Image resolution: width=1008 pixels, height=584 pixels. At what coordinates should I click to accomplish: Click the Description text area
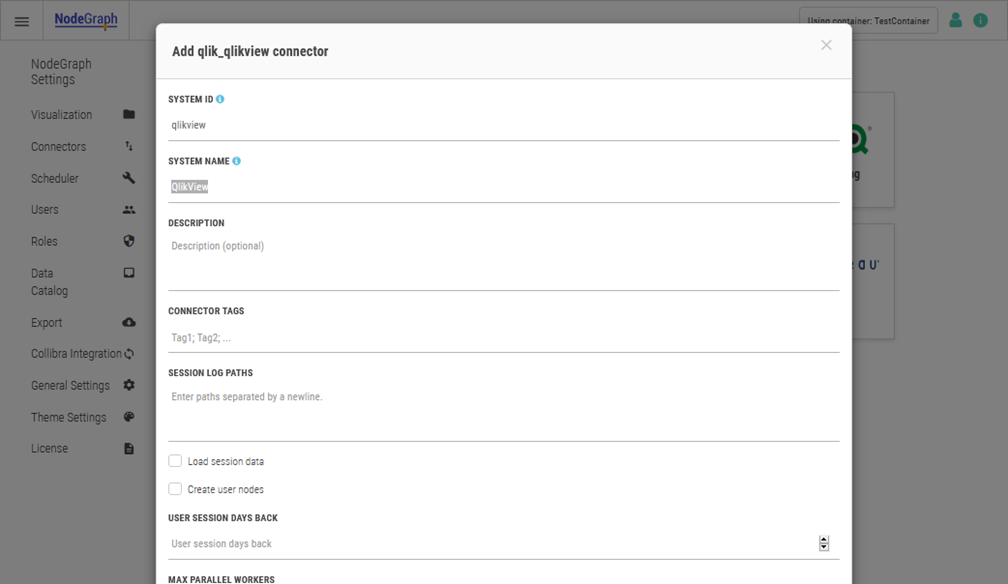point(504,262)
